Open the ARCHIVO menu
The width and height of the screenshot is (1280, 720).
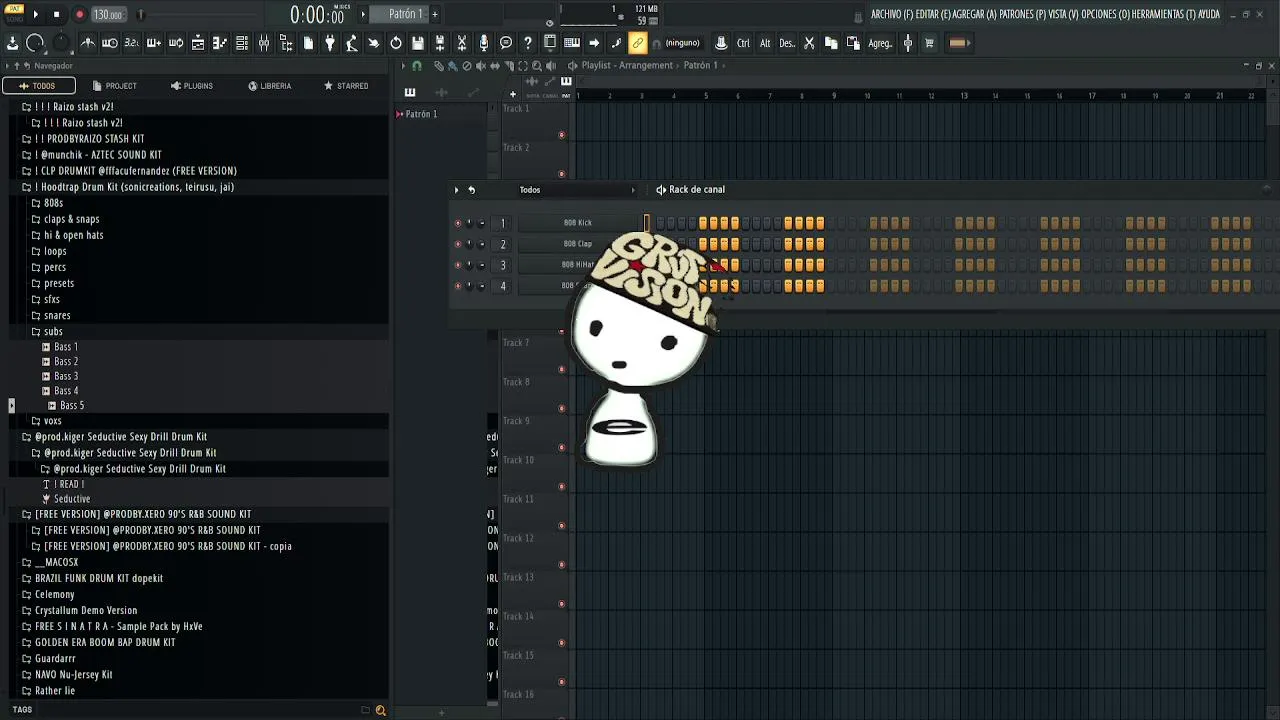pos(891,14)
